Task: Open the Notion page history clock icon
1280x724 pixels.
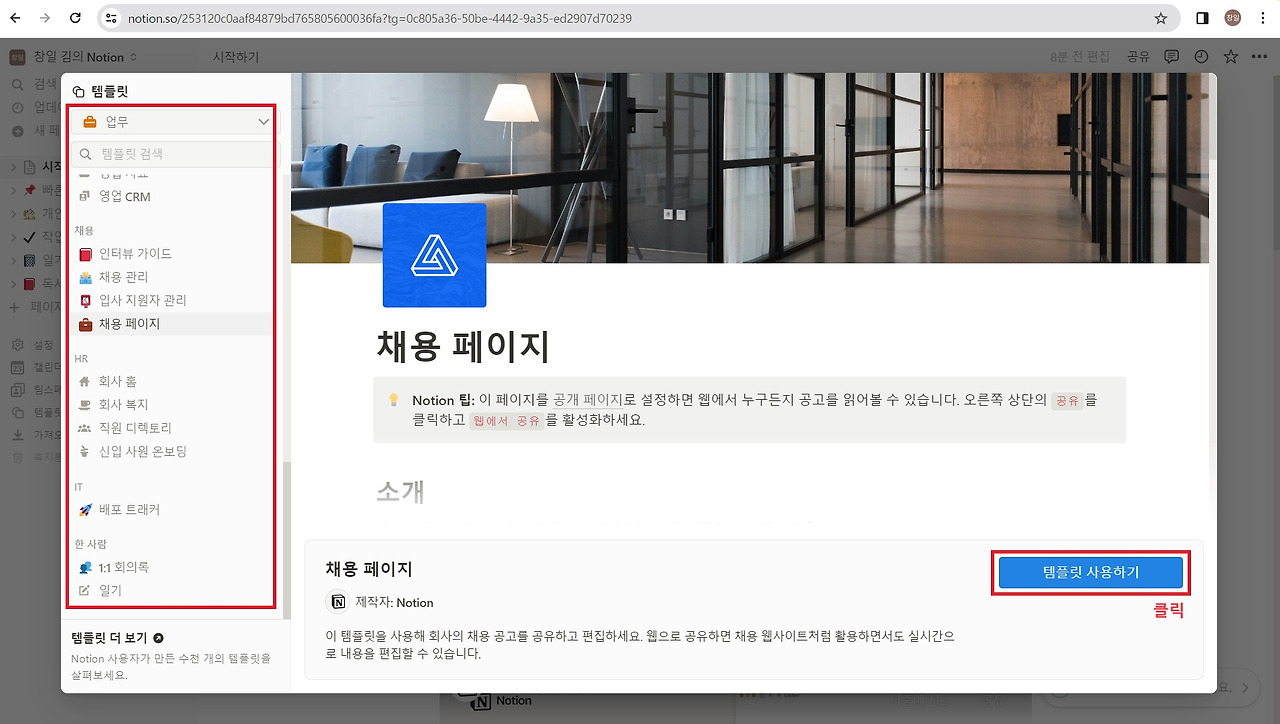Action: tap(1201, 57)
